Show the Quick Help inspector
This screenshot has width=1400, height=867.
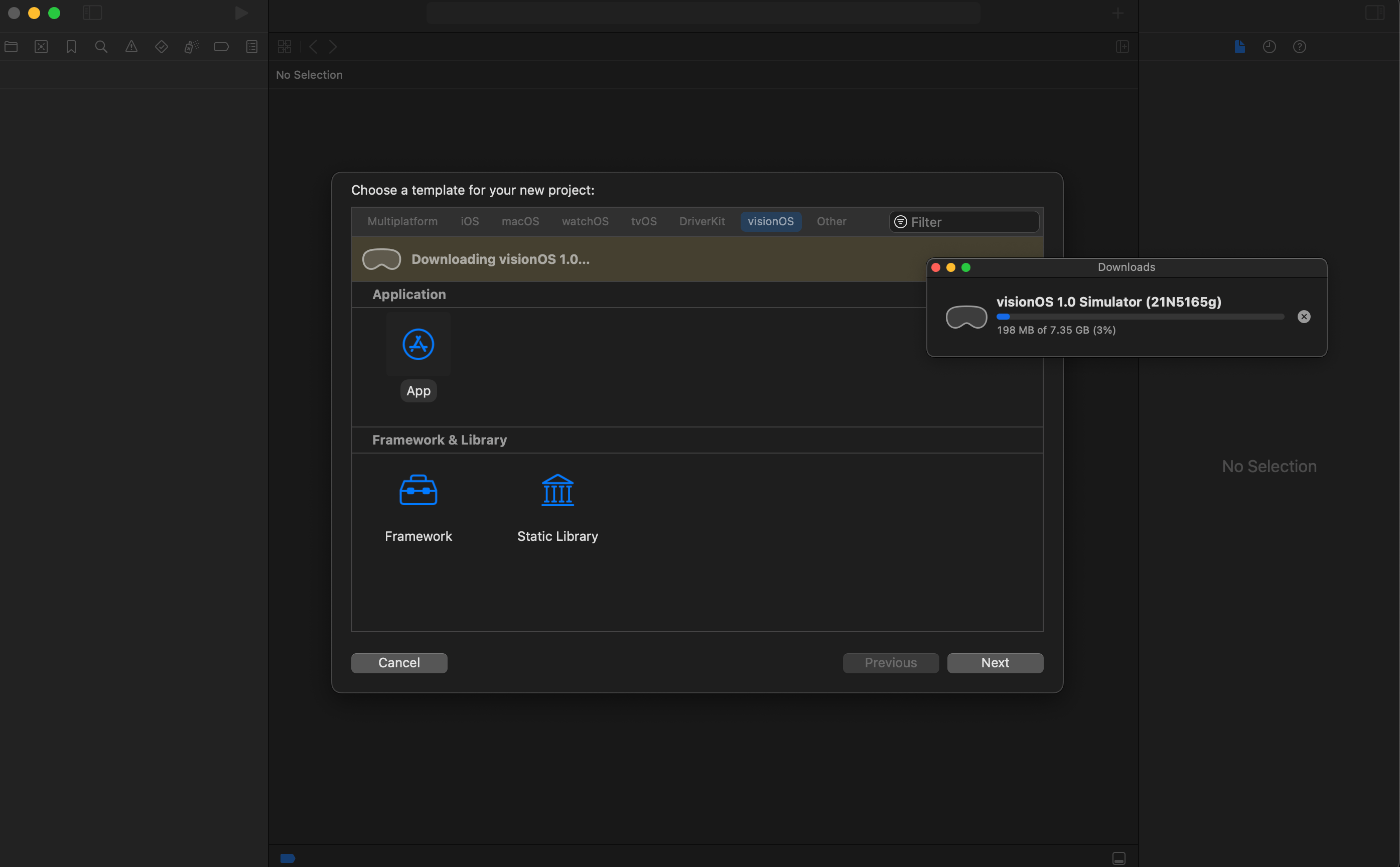1299,47
